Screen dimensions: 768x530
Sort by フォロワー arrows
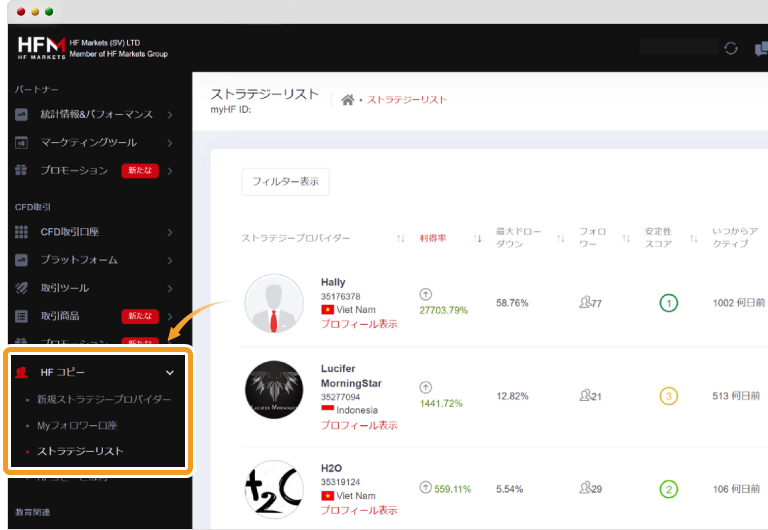626,239
